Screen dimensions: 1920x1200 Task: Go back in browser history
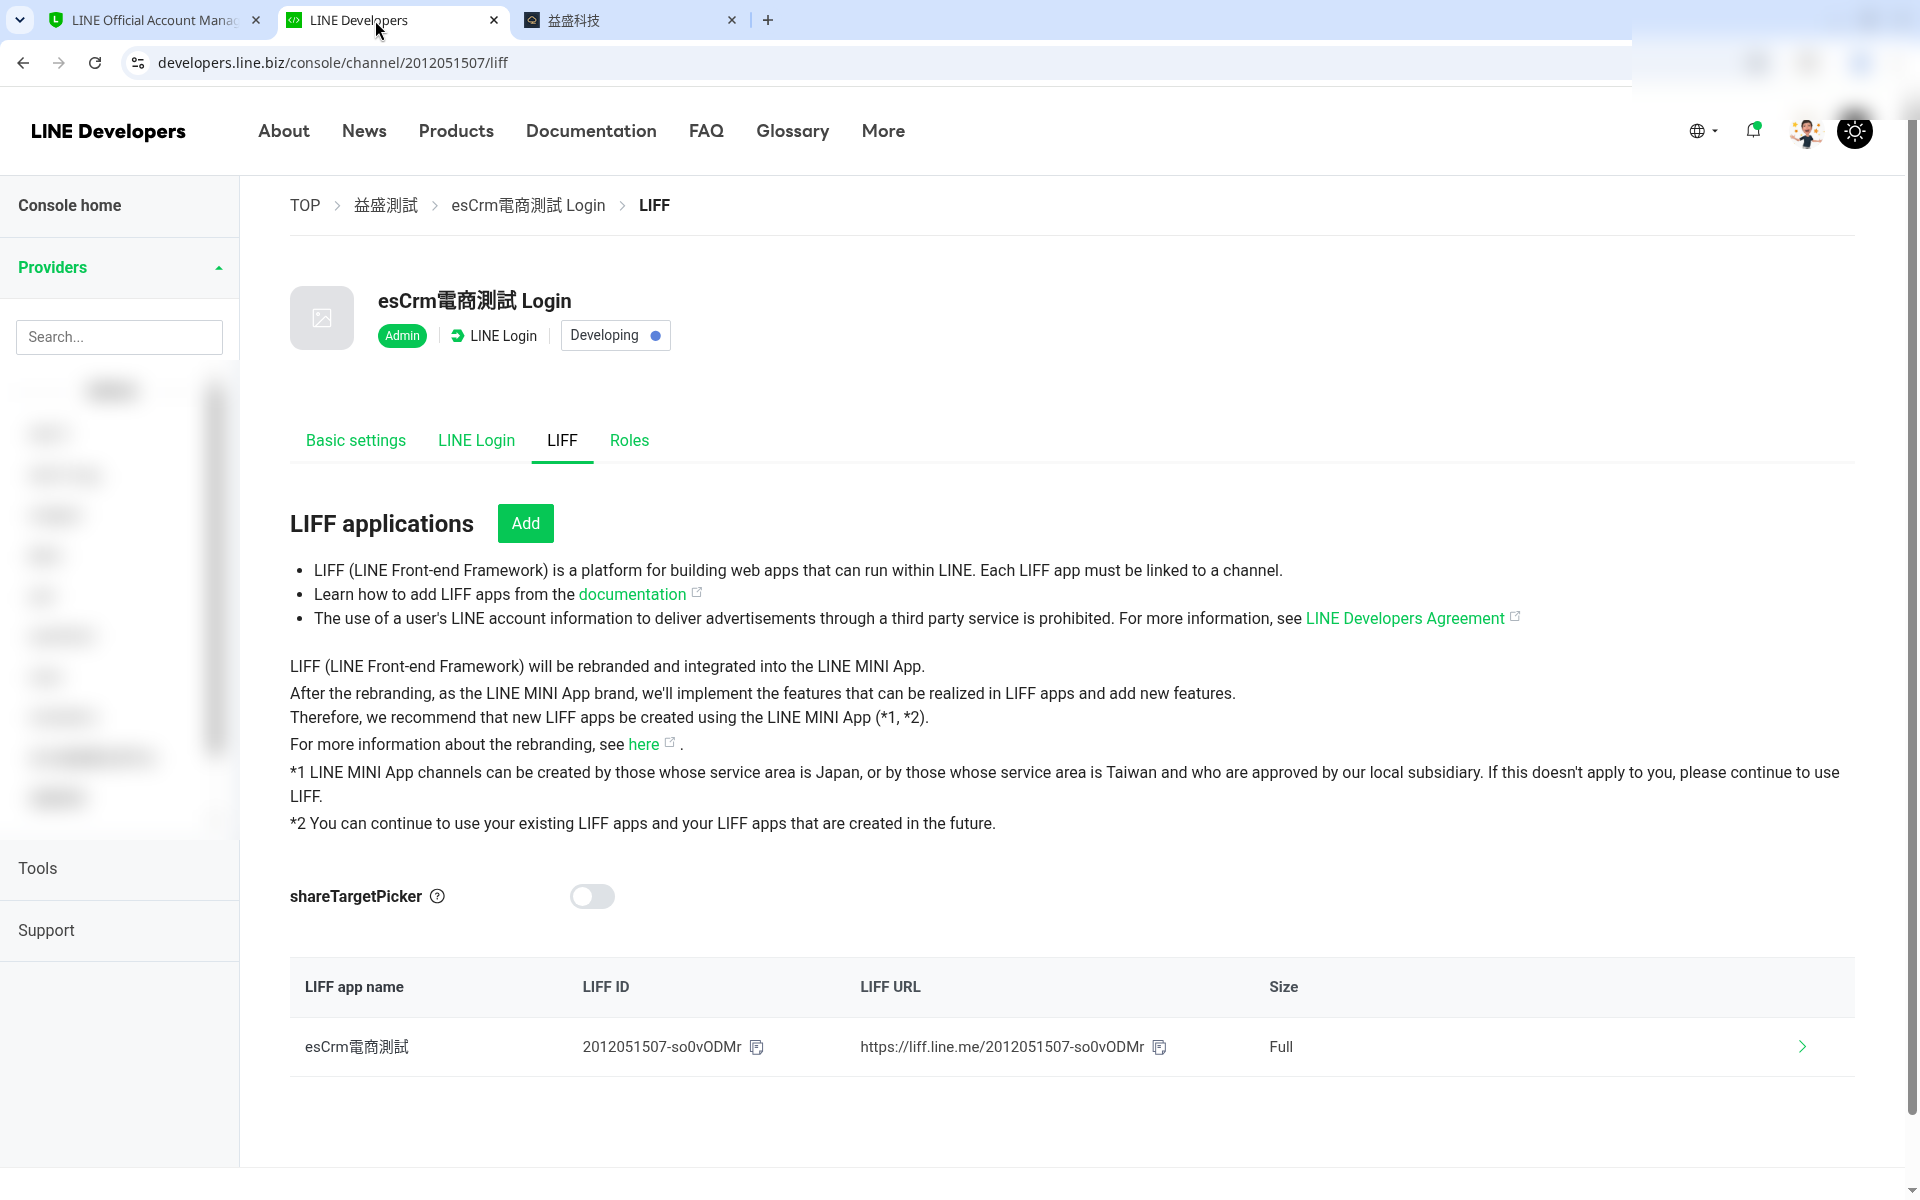[23, 63]
